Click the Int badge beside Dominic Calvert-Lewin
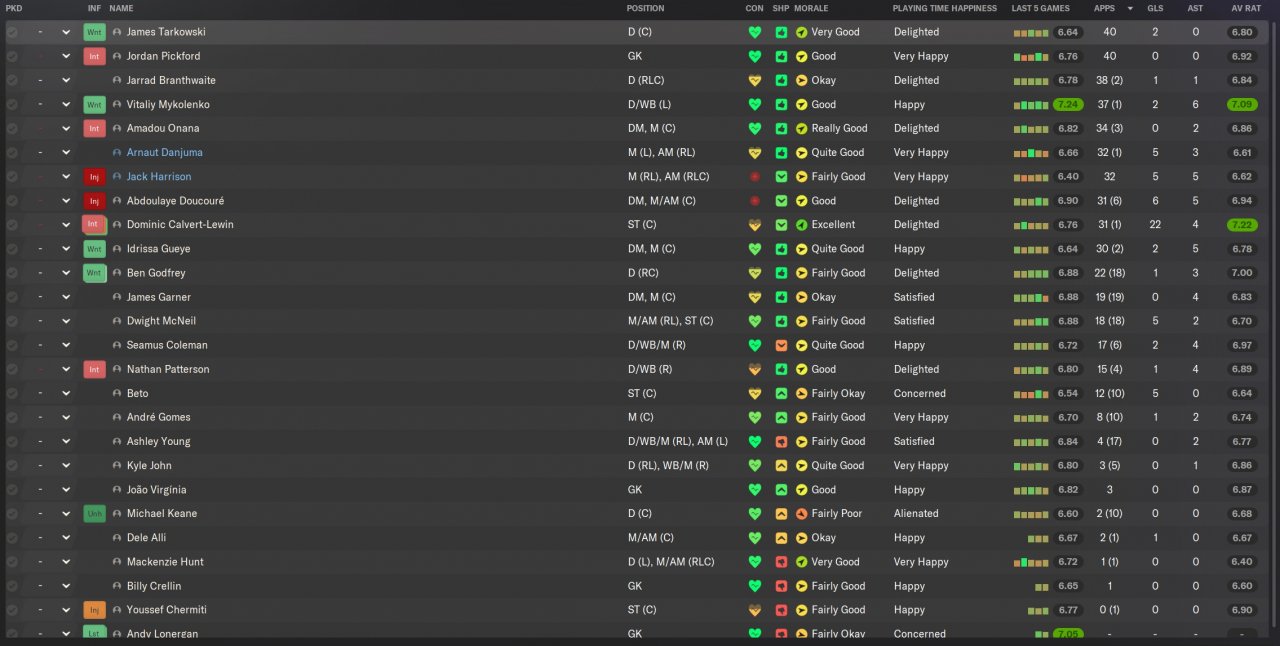This screenshot has height=646, width=1280. [x=94, y=225]
